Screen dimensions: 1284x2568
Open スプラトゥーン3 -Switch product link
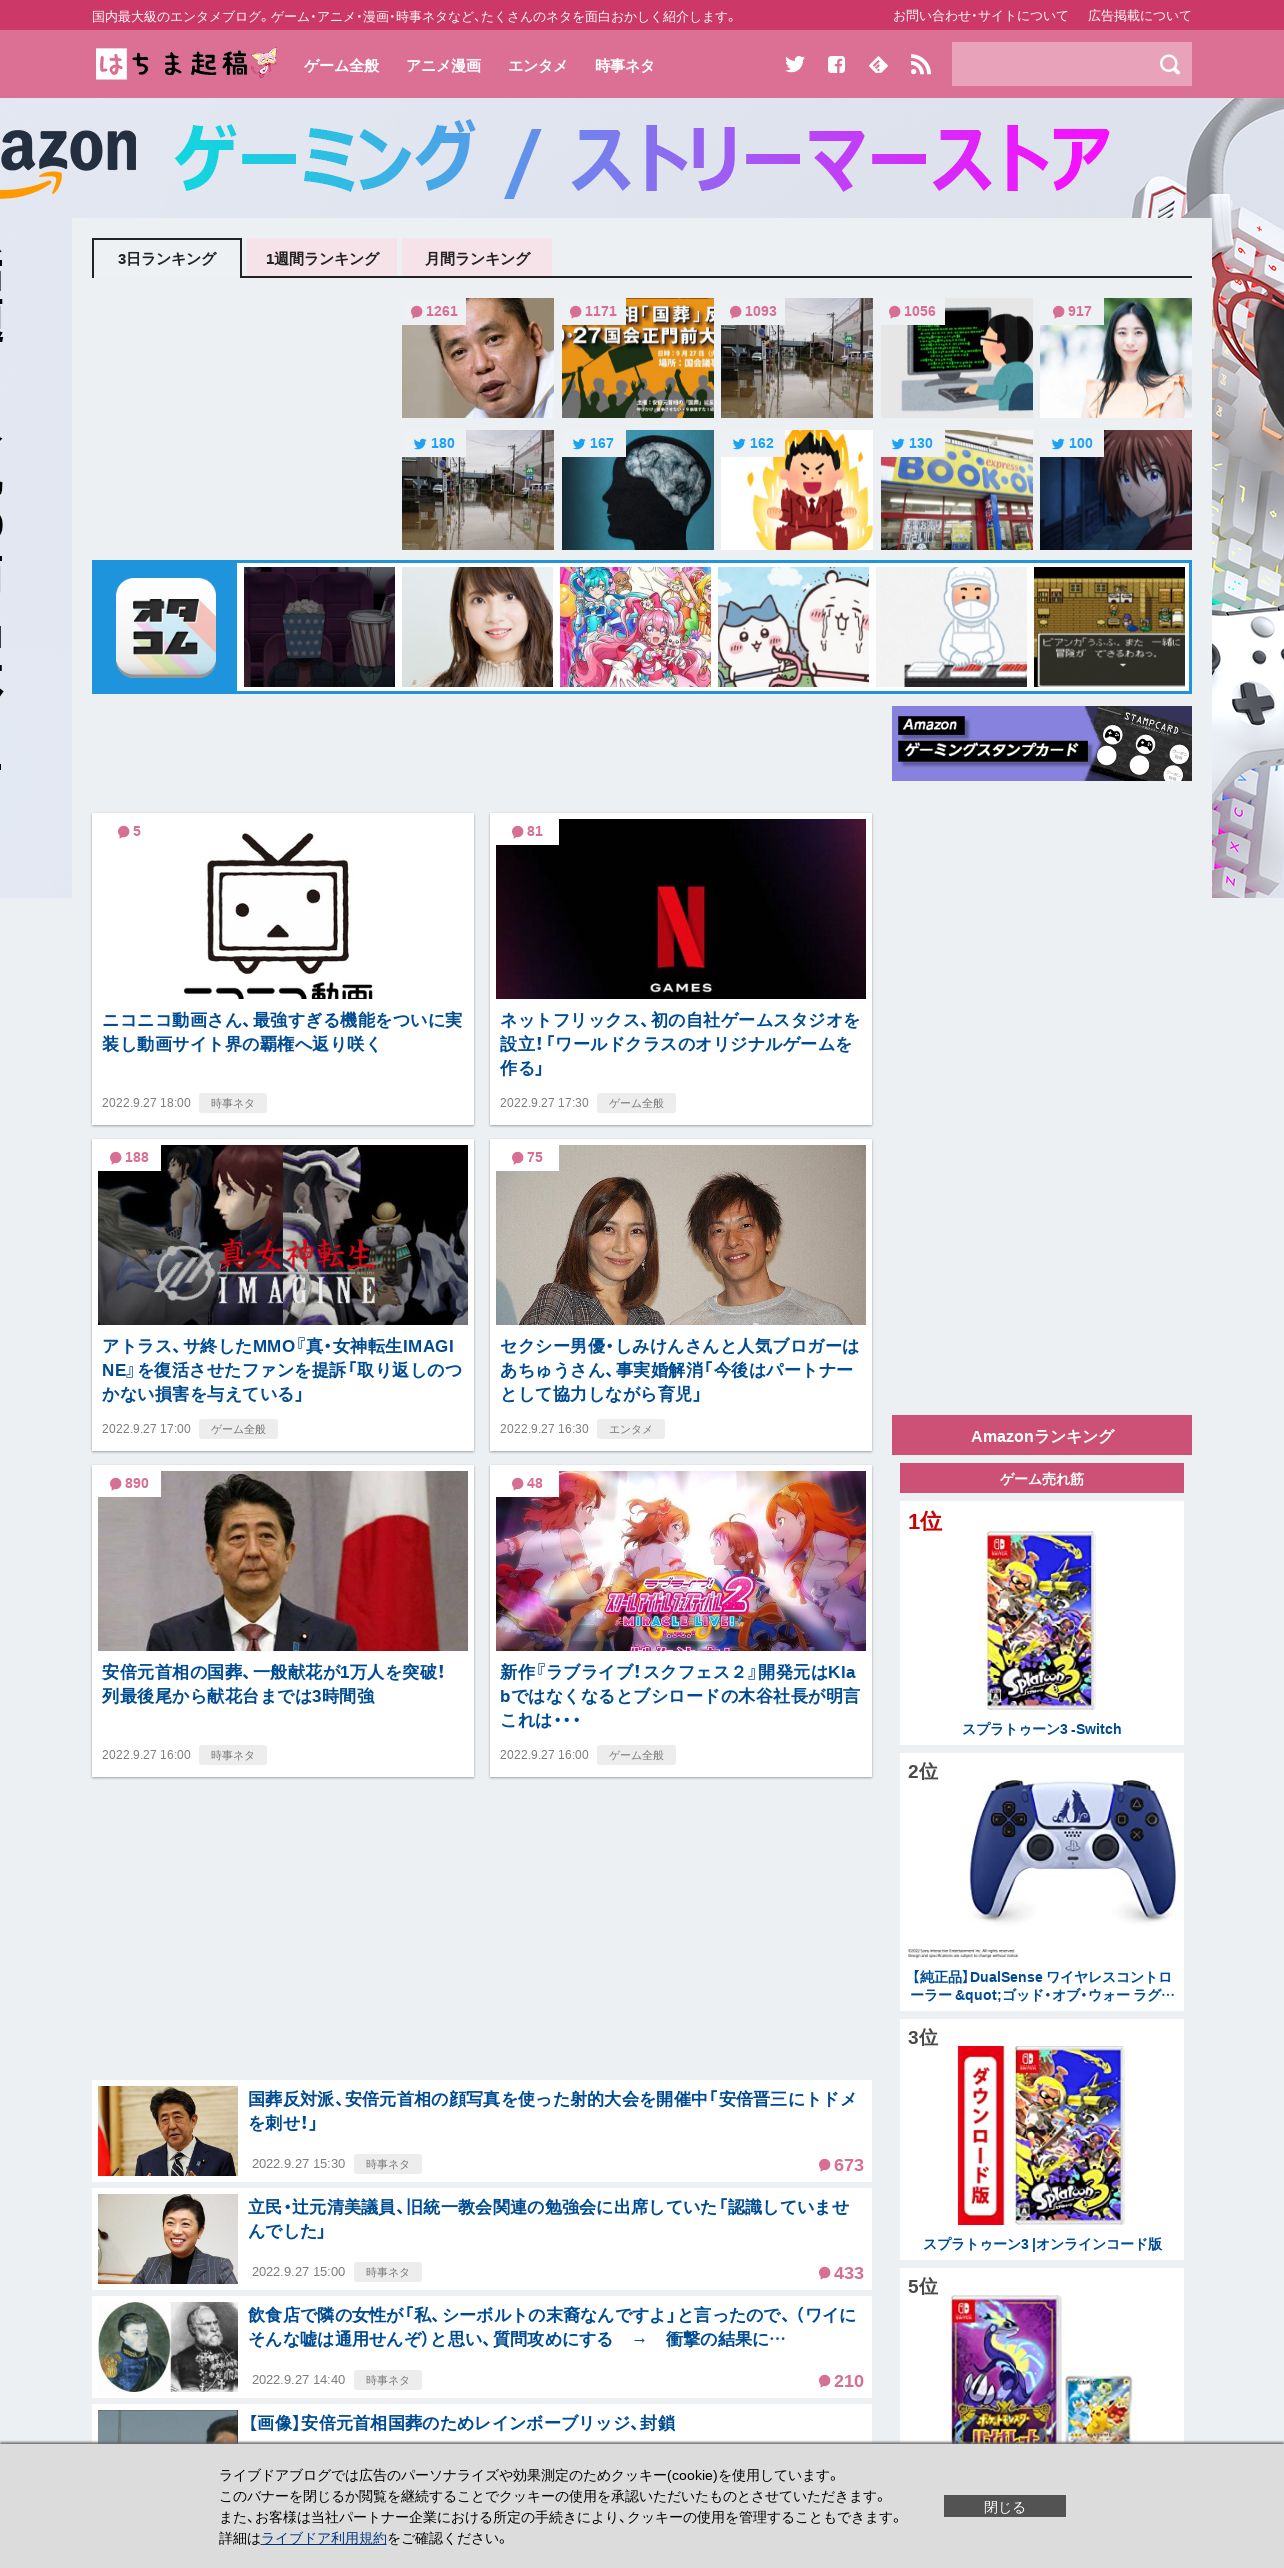pos(1042,1729)
